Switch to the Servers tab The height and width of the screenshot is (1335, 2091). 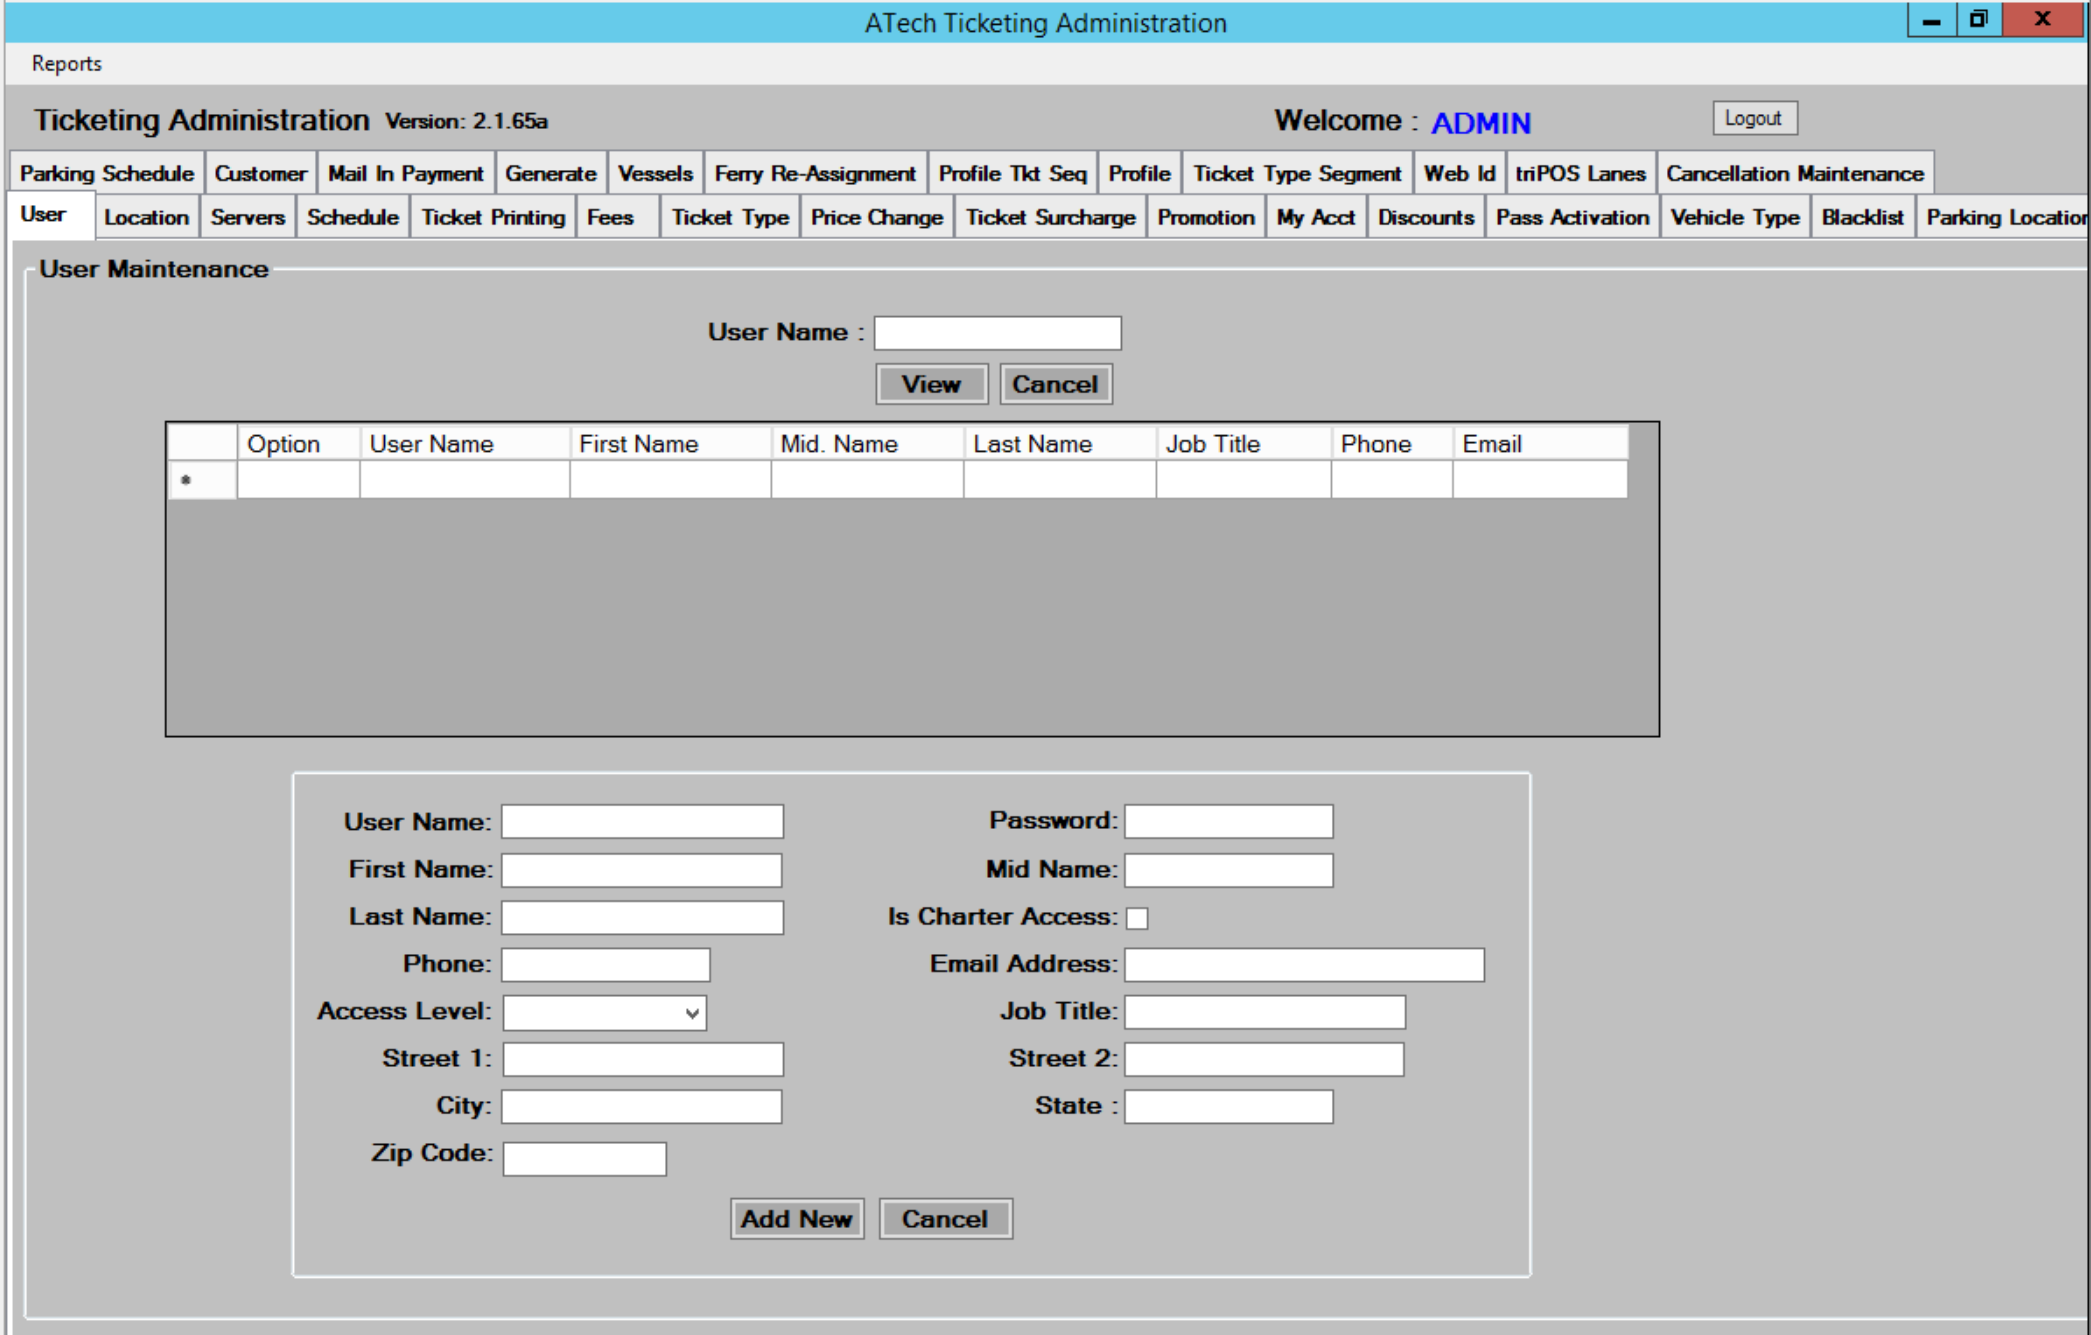pos(247,217)
